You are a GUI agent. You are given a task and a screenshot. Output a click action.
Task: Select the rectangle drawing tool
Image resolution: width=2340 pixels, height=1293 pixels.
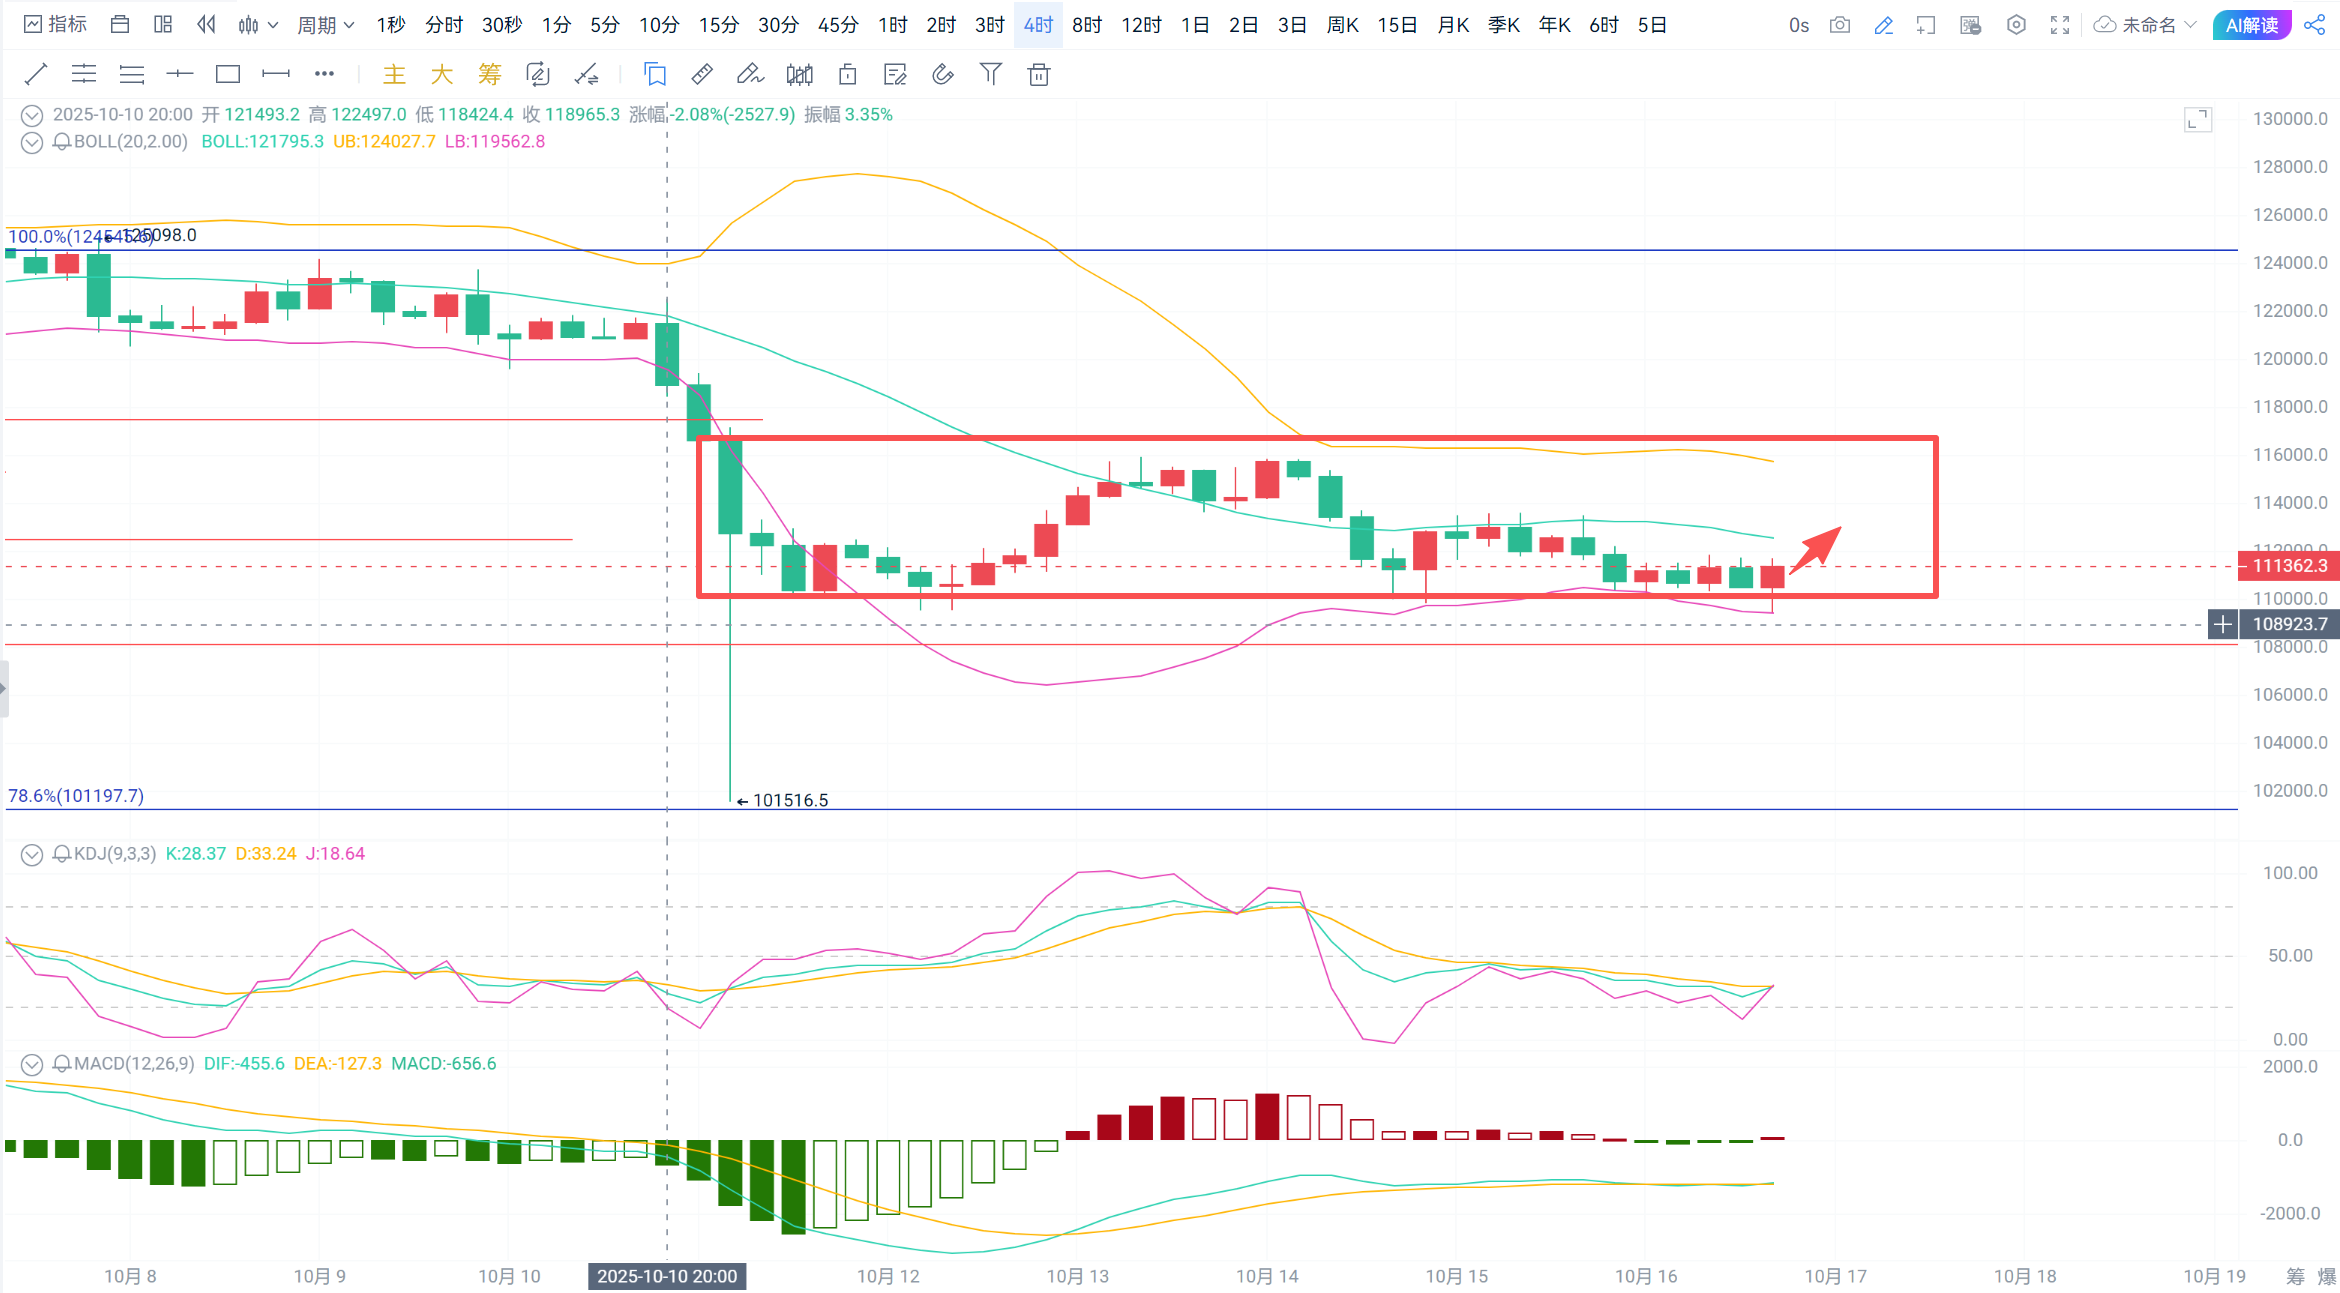228,74
